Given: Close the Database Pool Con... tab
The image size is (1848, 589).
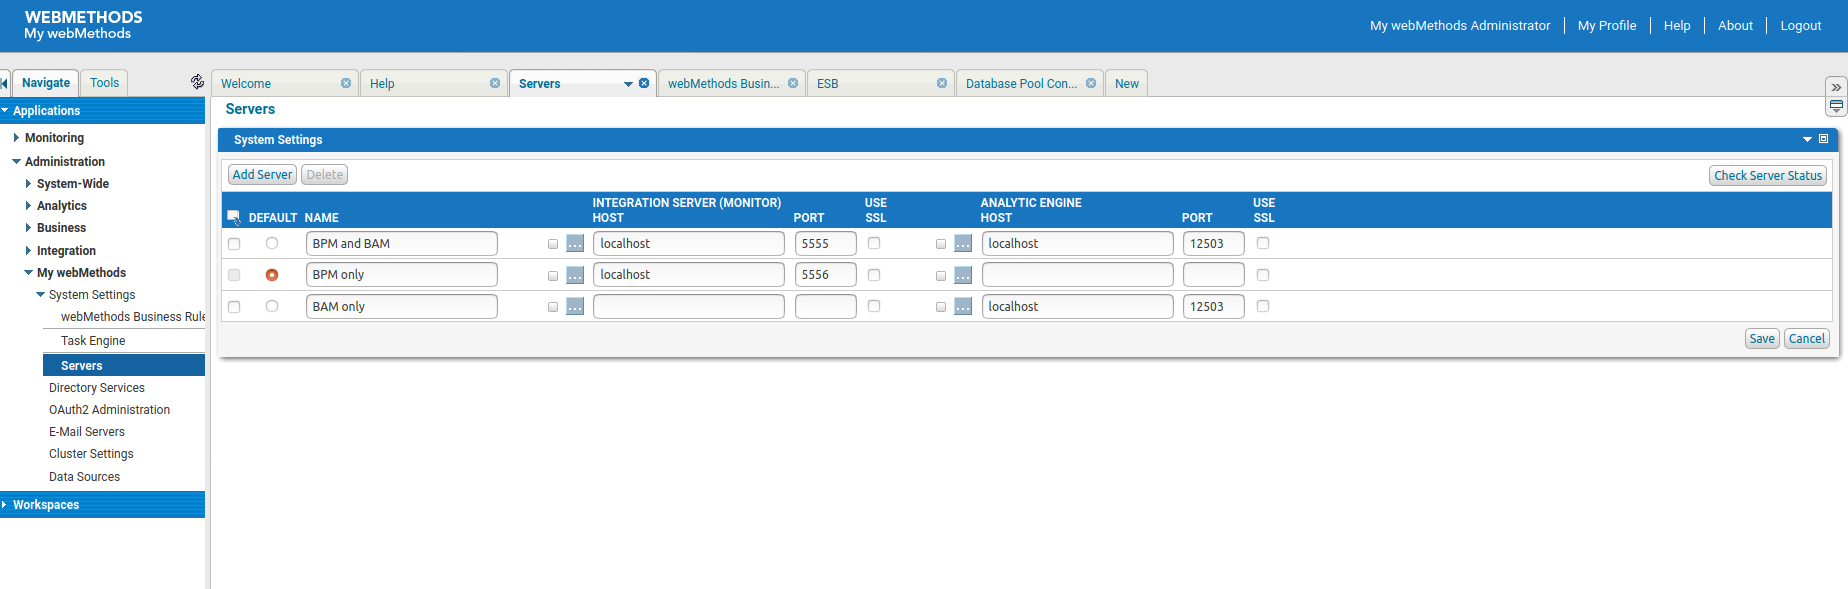Looking at the screenshot, I should tap(1091, 83).
